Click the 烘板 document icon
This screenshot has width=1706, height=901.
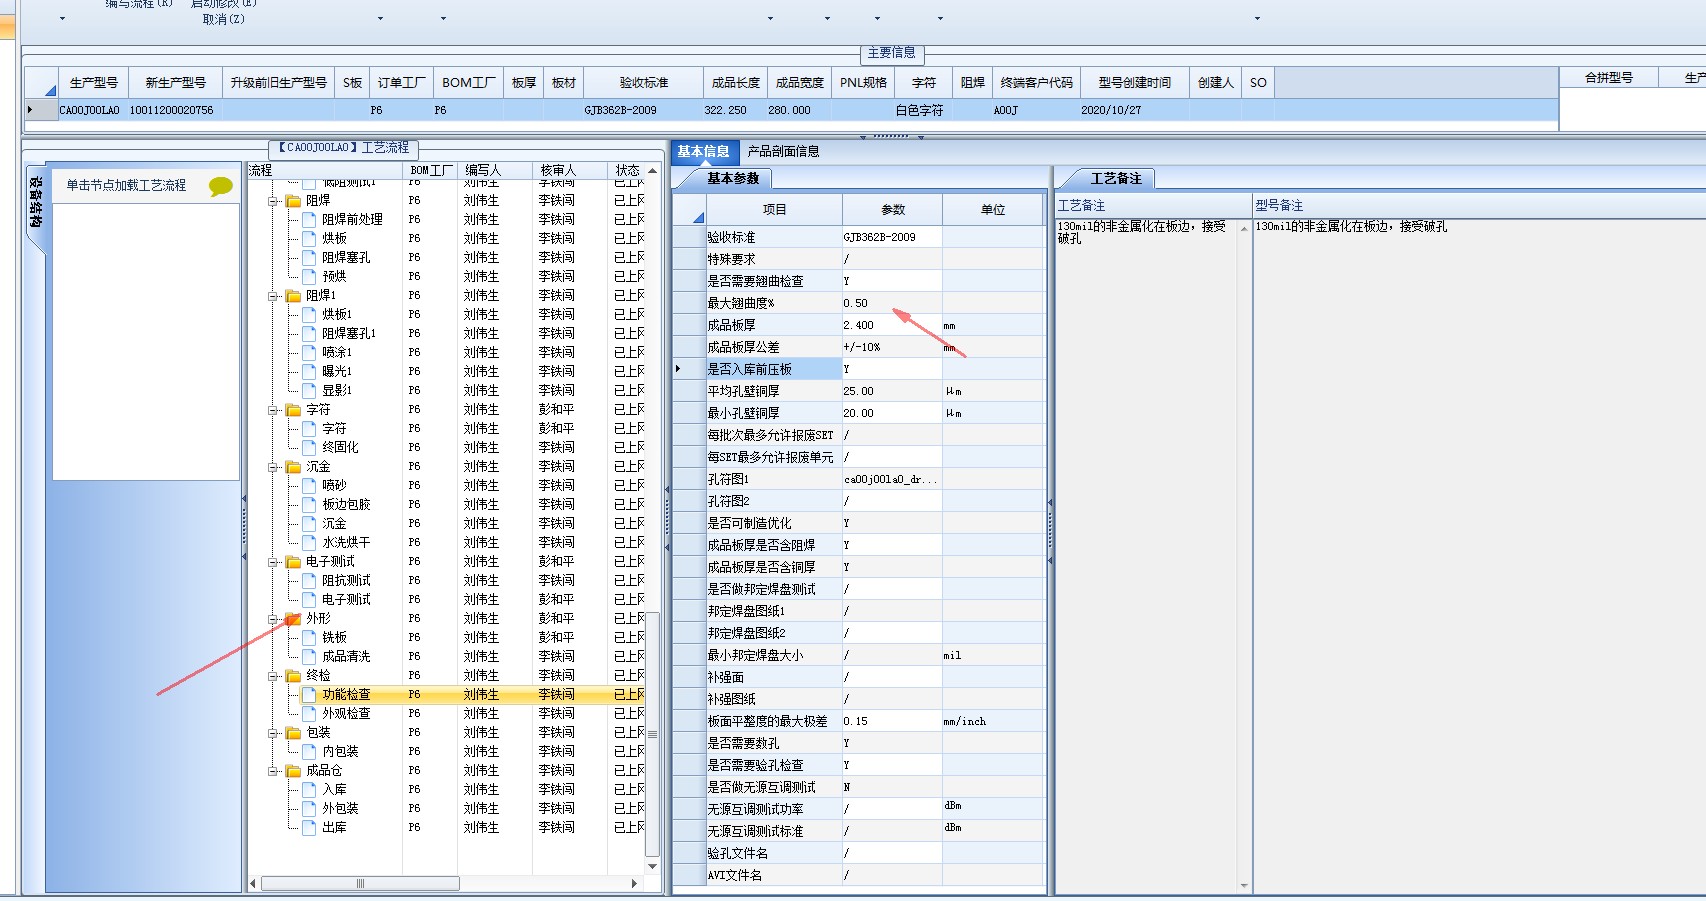click(310, 239)
